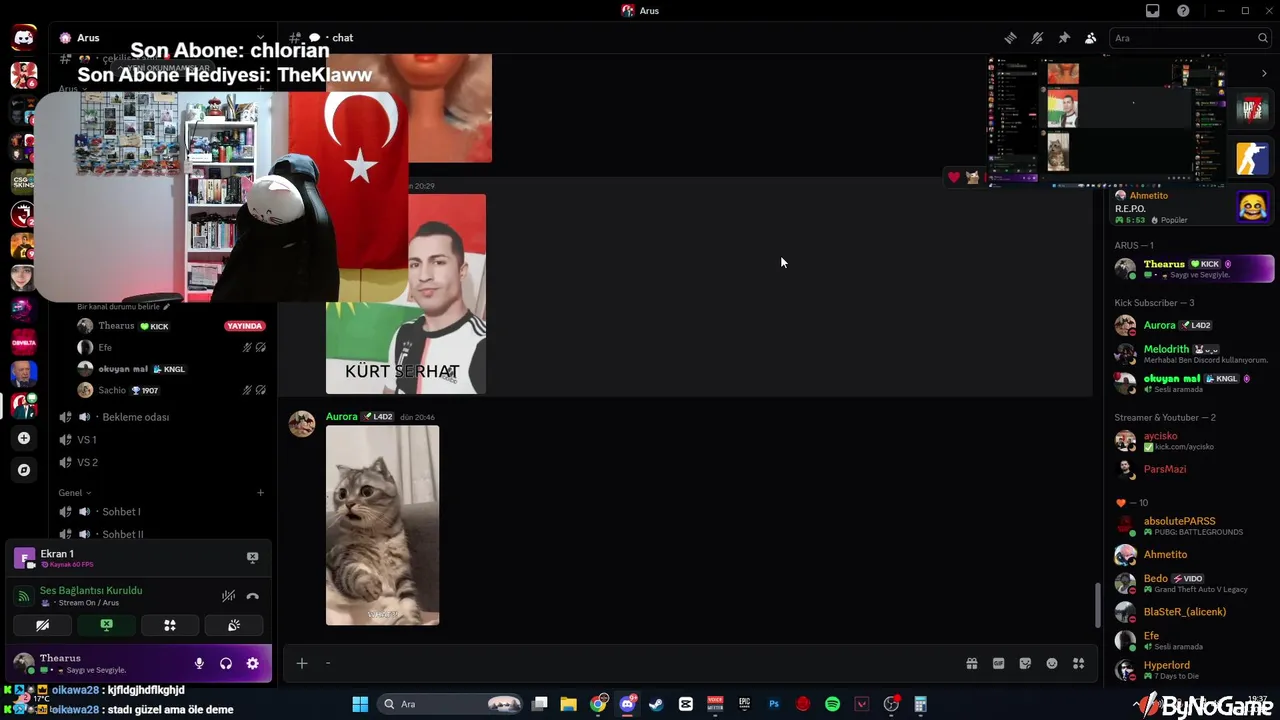Add a channel to Genel with plus

pyautogui.click(x=260, y=493)
